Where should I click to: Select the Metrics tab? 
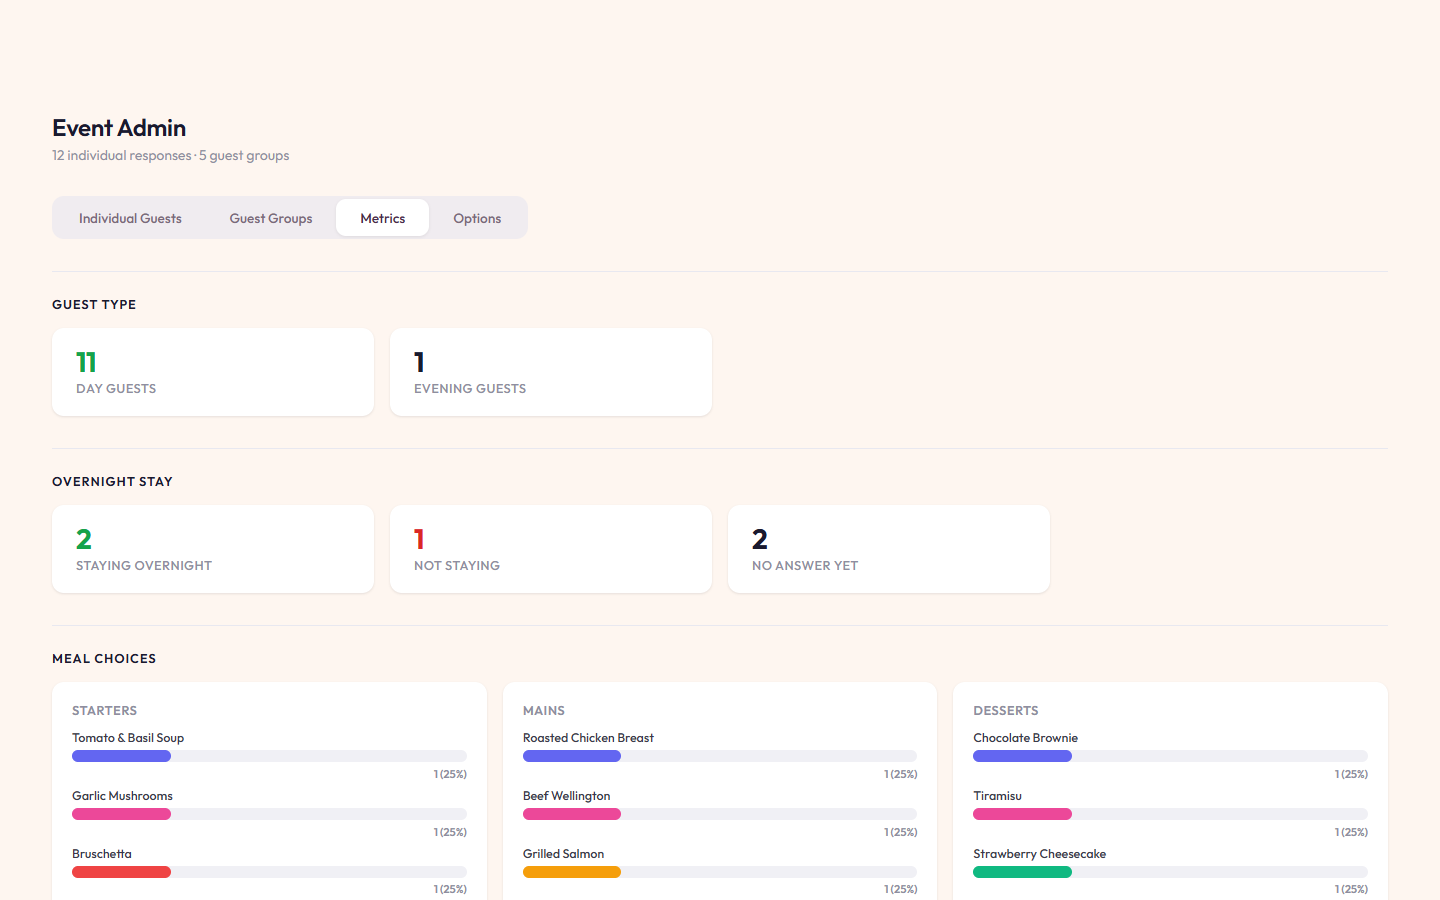pos(383,218)
